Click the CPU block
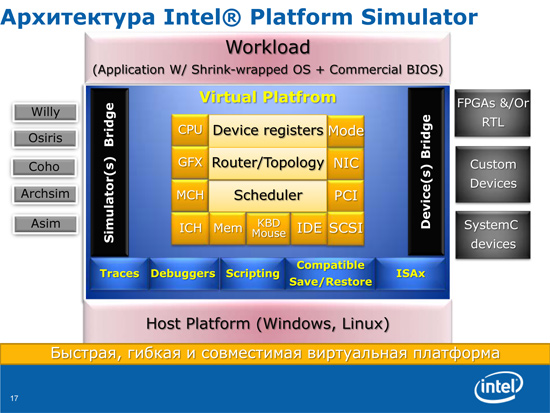This screenshot has height=413, width=550. click(x=190, y=130)
